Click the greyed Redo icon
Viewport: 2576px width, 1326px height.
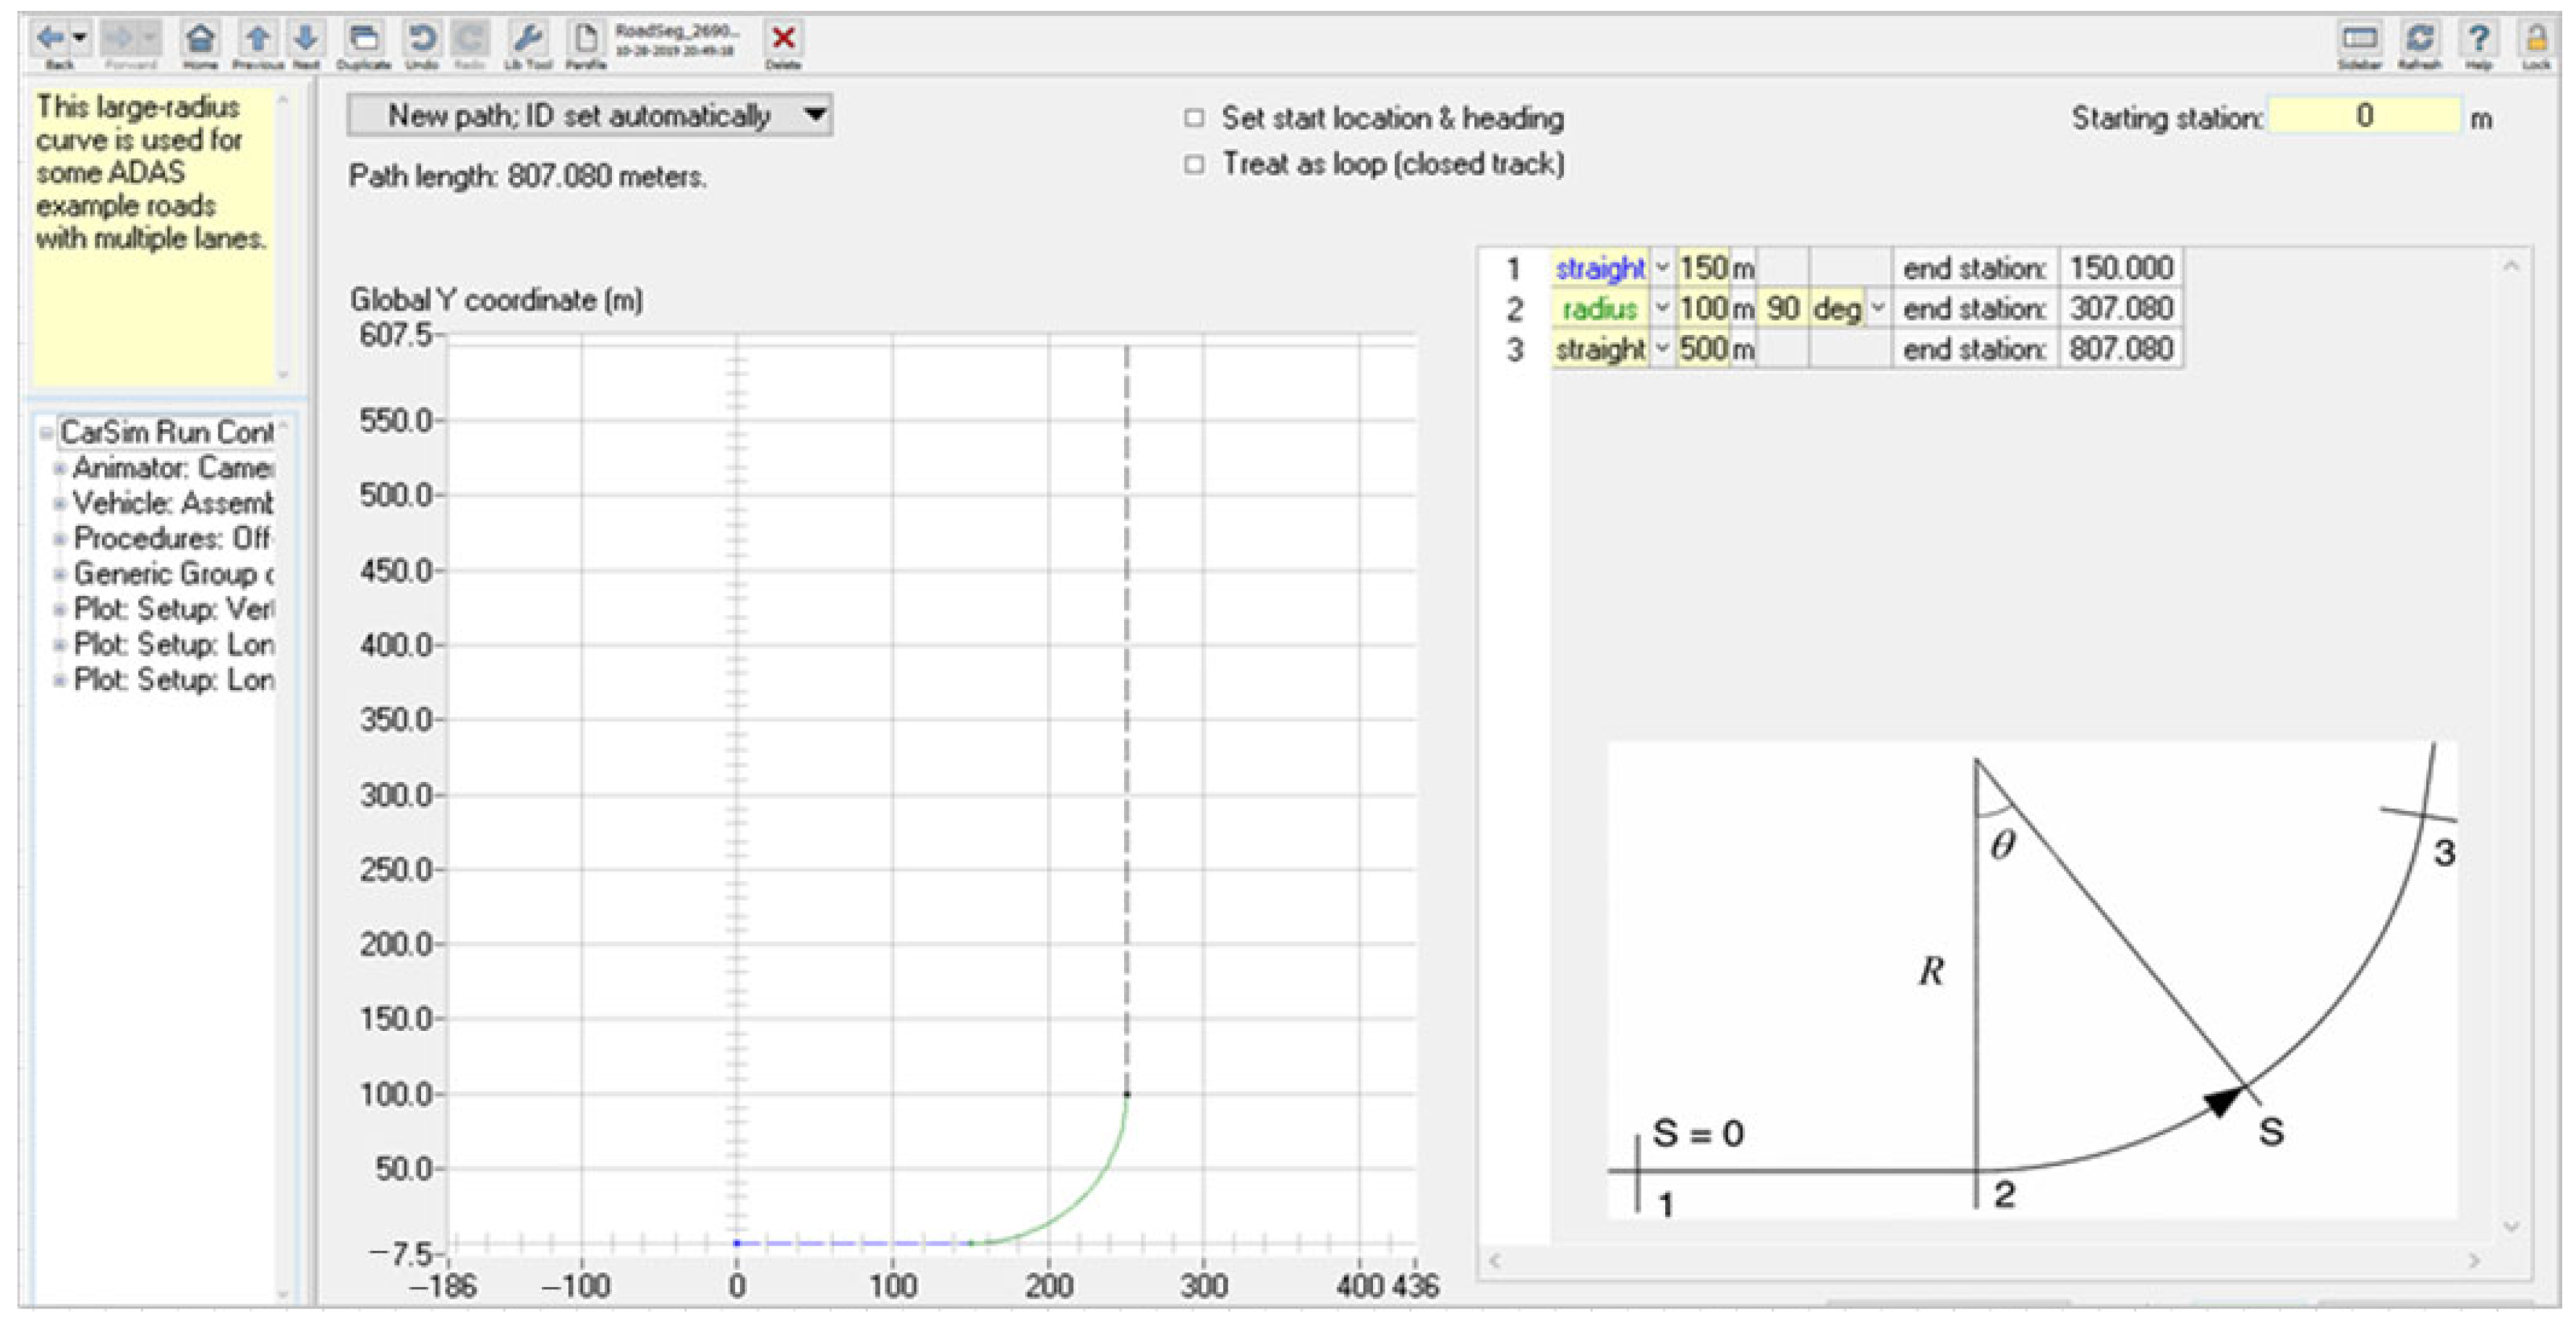point(469,38)
